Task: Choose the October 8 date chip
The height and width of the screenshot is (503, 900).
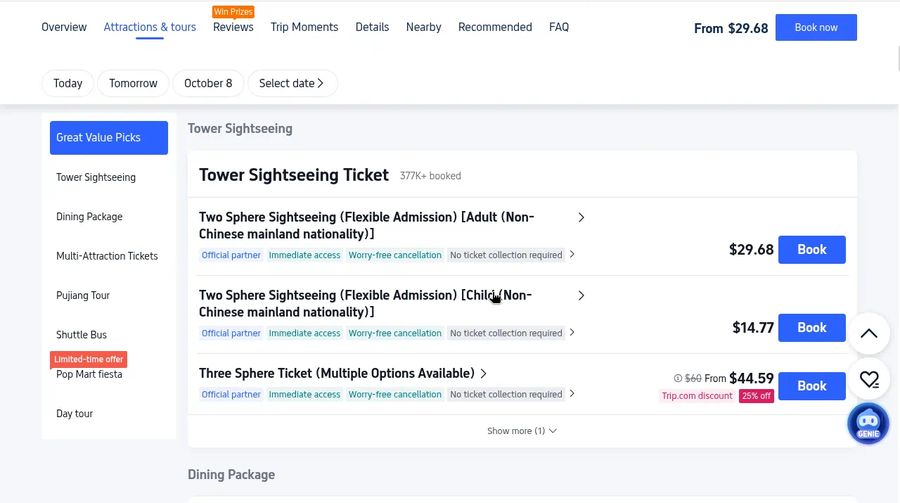Action: point(208,83)
